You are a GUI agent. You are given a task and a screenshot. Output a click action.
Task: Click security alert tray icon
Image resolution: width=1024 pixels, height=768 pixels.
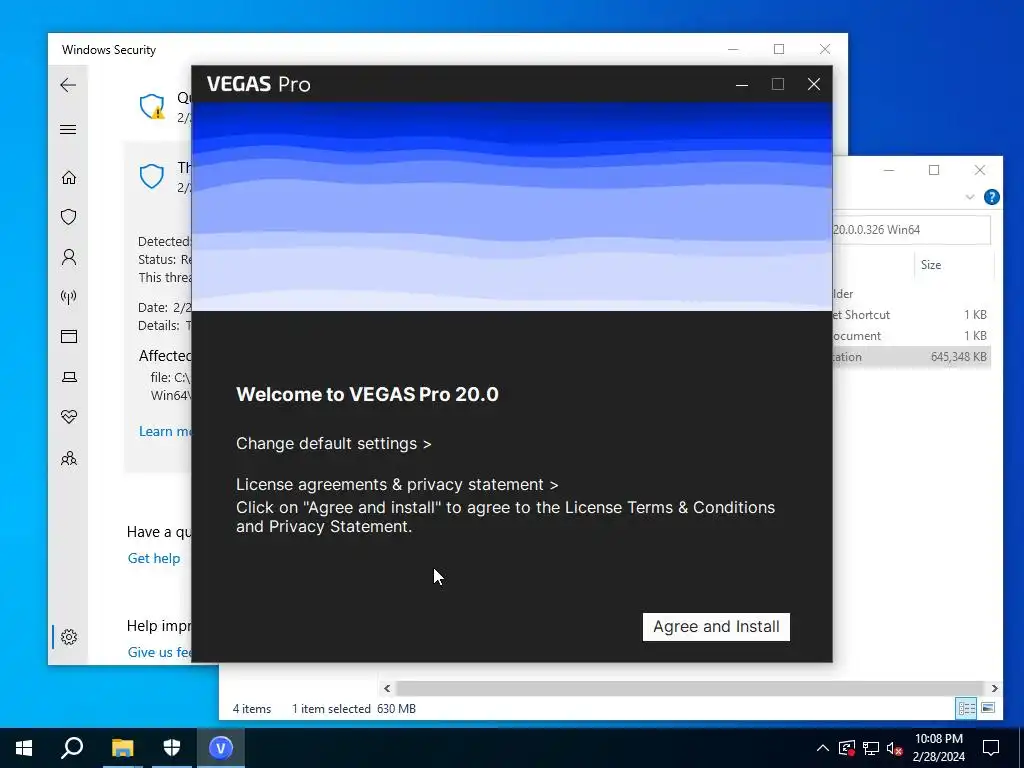click(846, 748)
